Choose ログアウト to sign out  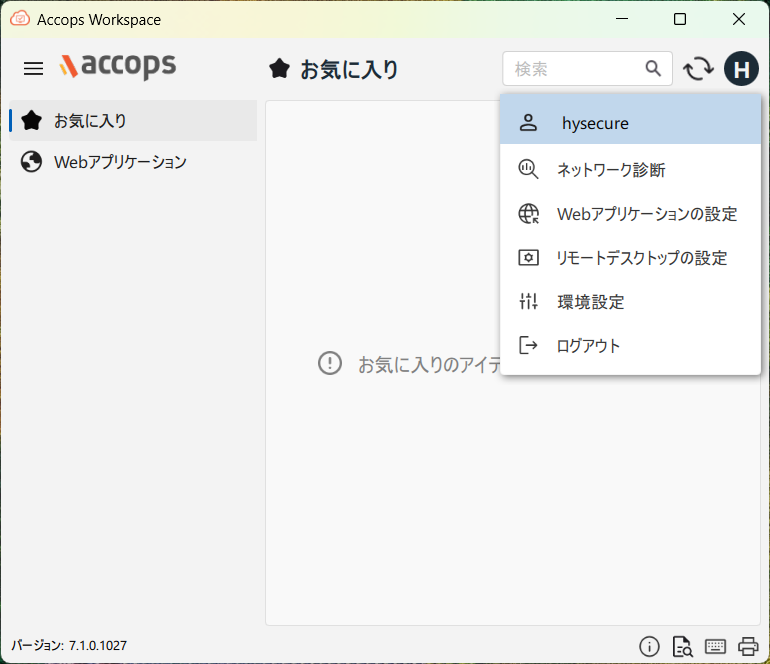(631, 346)
